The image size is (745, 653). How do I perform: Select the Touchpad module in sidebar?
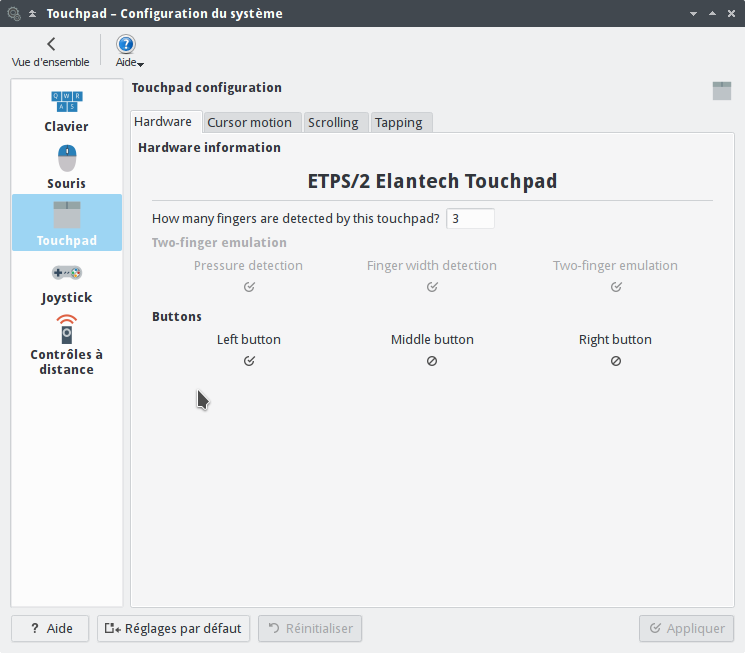66,223
